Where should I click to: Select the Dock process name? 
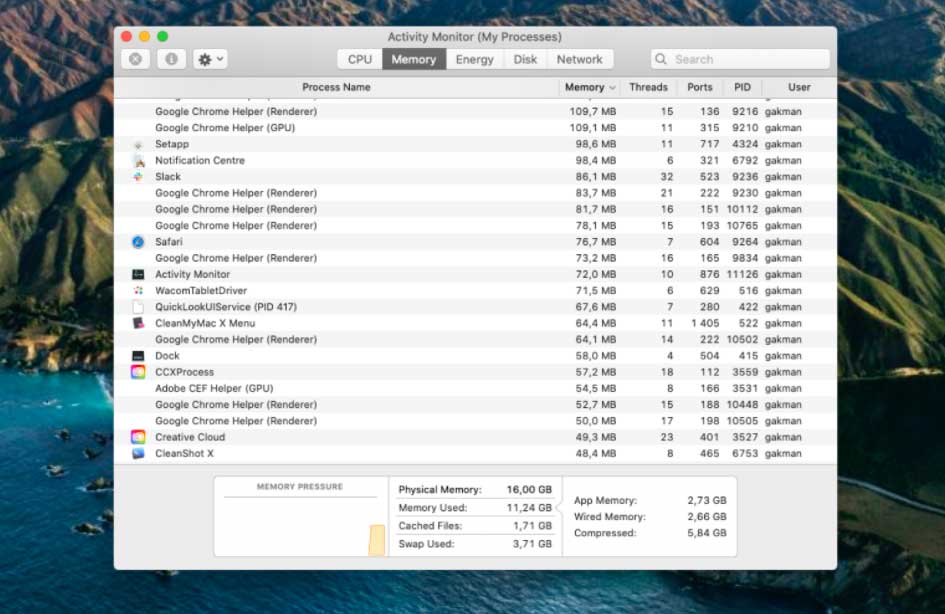point(167,356)
